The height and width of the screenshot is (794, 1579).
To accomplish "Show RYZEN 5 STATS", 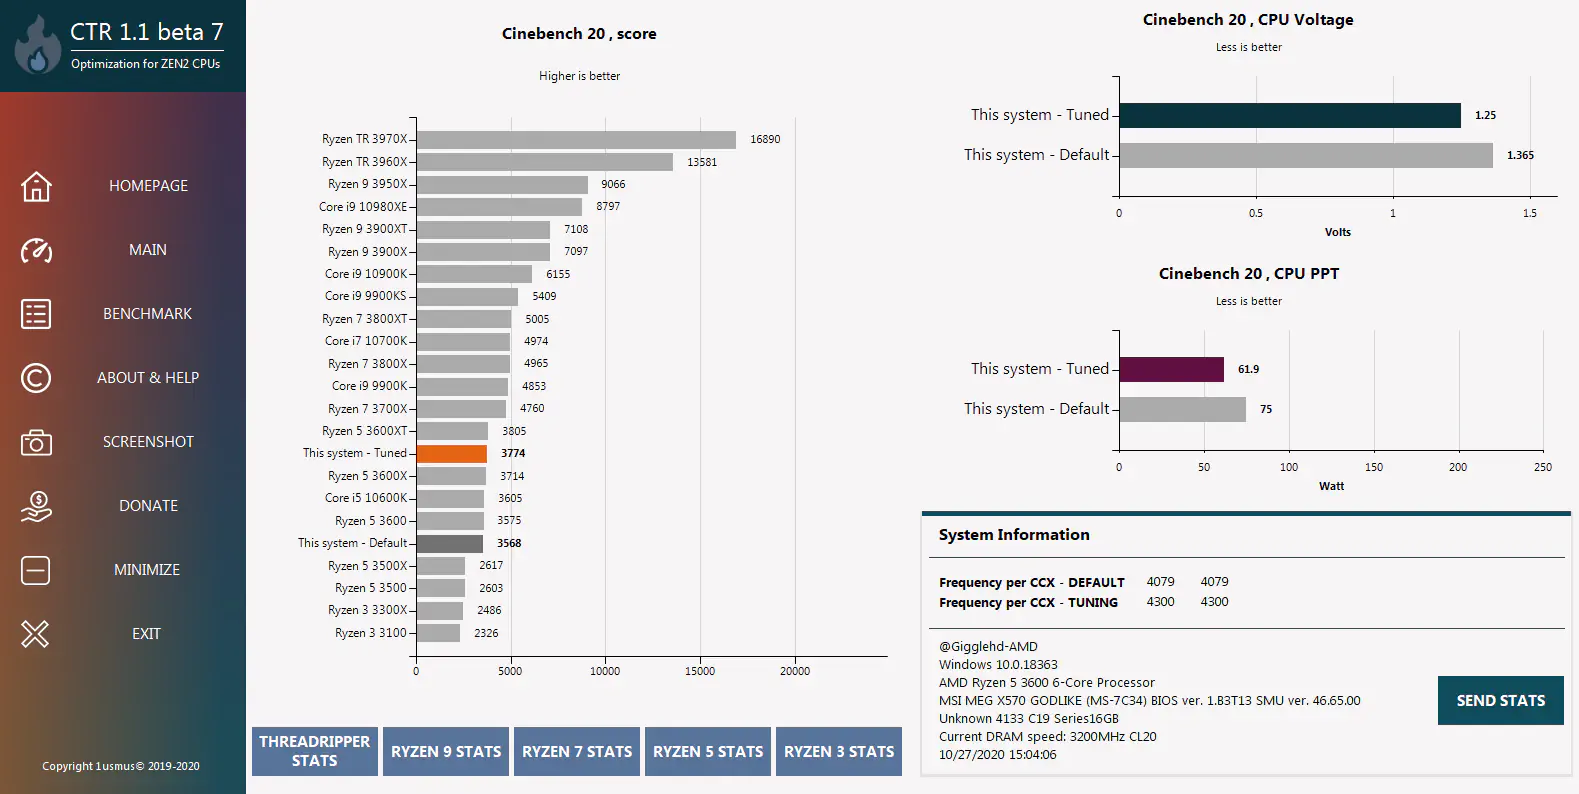I will point(708,751).
